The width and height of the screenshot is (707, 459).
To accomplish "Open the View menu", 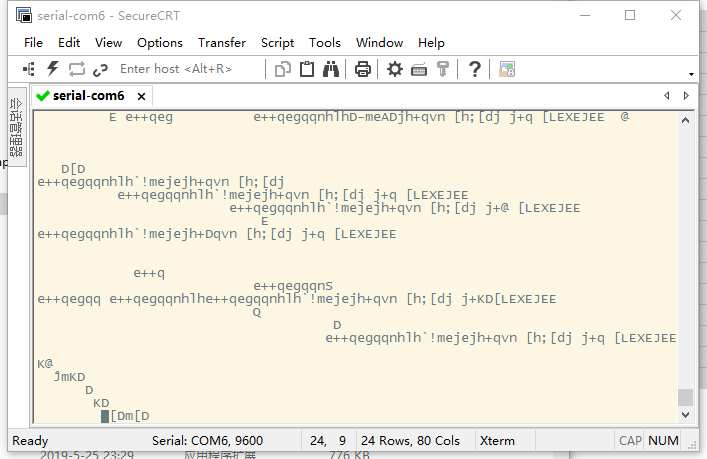I will 108,43.
